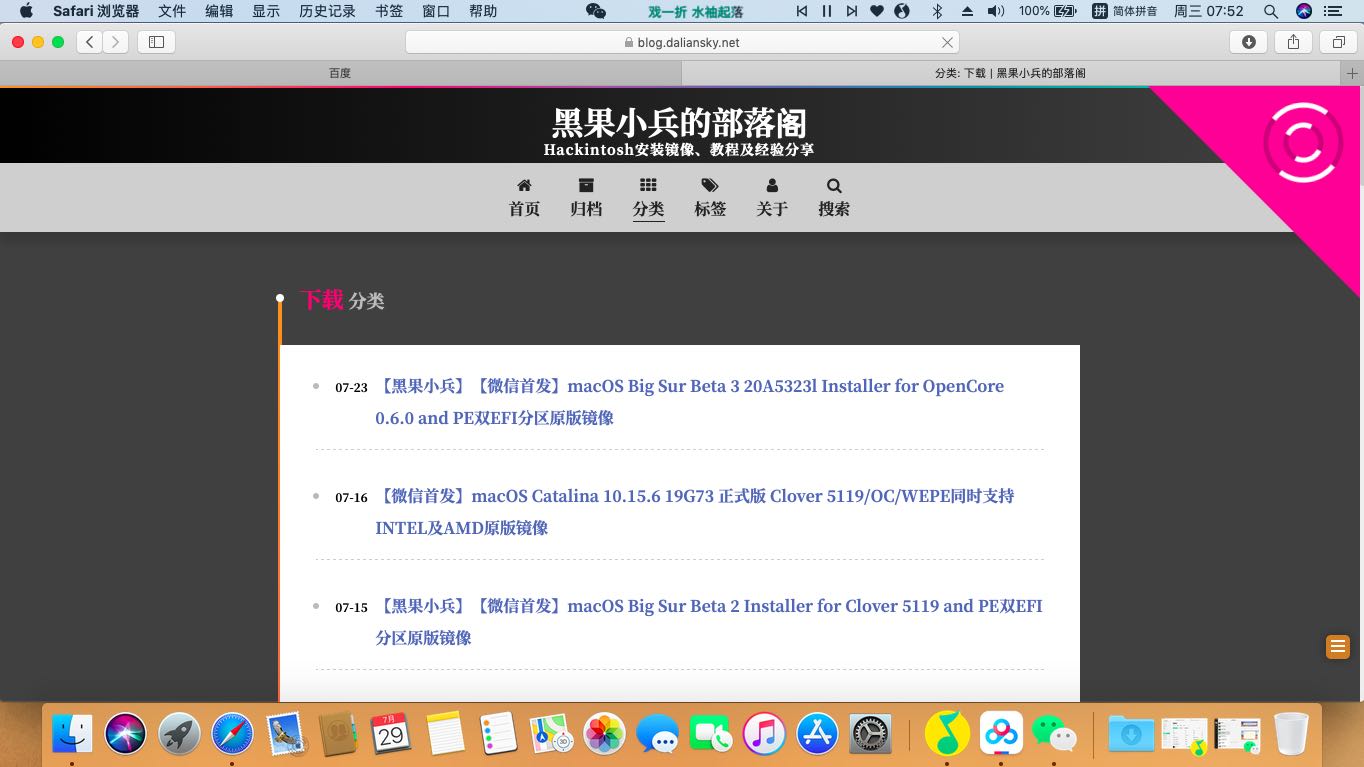Open Messages from the Dock
The height and width of the screenshot is (767, 1364).
[658, 734]
